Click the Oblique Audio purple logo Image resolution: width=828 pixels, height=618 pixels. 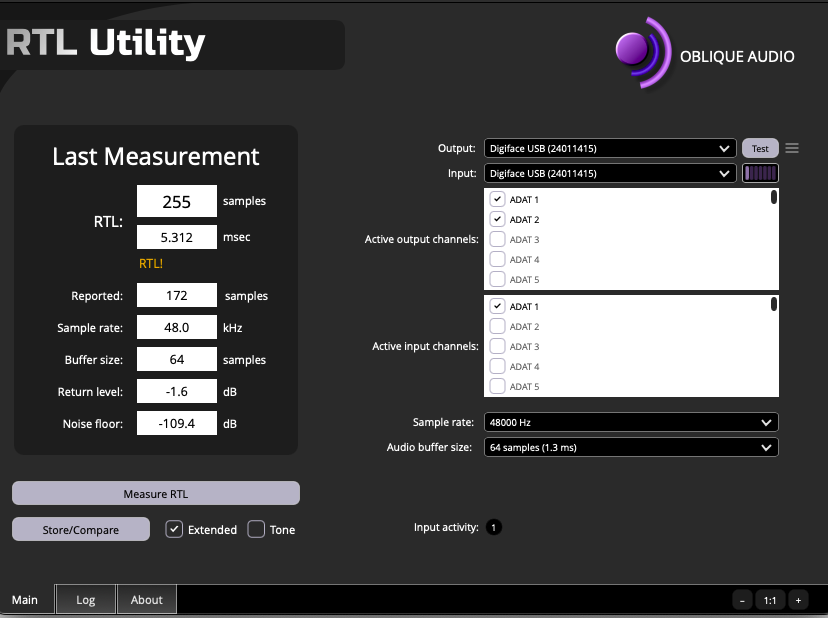tap(644, 53)
